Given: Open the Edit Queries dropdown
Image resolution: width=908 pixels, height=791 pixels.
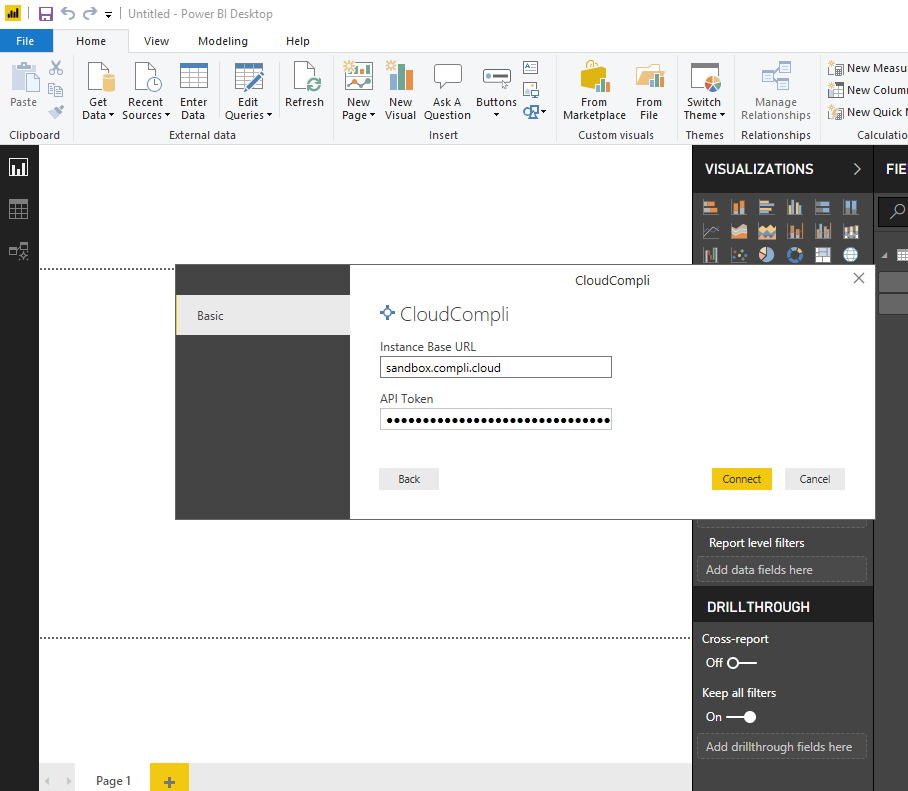Looking at the screenshot, I should (x=248, y=91).
